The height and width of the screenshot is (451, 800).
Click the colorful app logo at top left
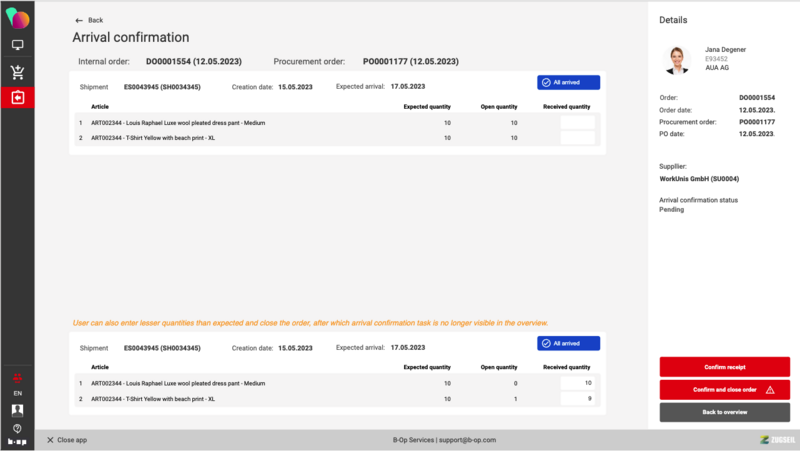coord(18,18)
